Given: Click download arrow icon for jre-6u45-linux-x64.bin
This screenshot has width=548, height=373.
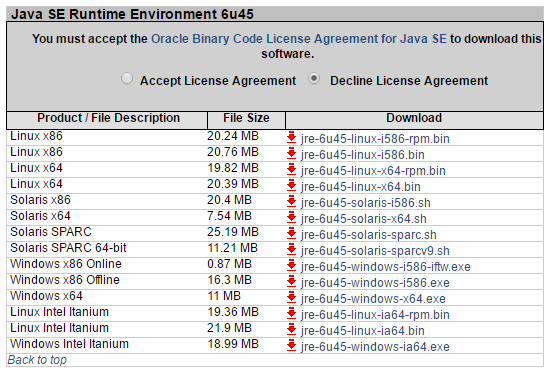Looking at the screenshot, I should [291, 186].
